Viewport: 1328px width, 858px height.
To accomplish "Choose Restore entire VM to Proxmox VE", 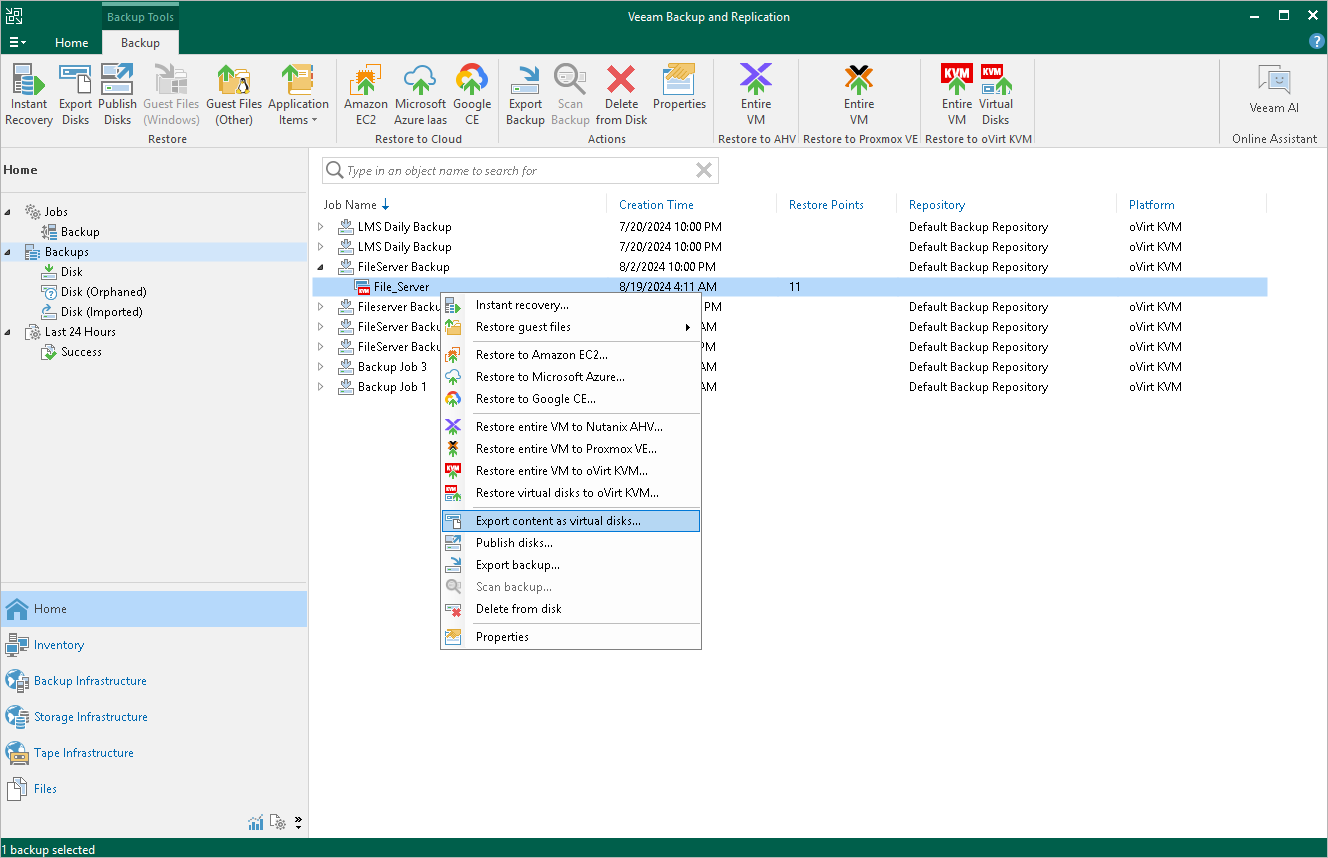I will 571,449.
